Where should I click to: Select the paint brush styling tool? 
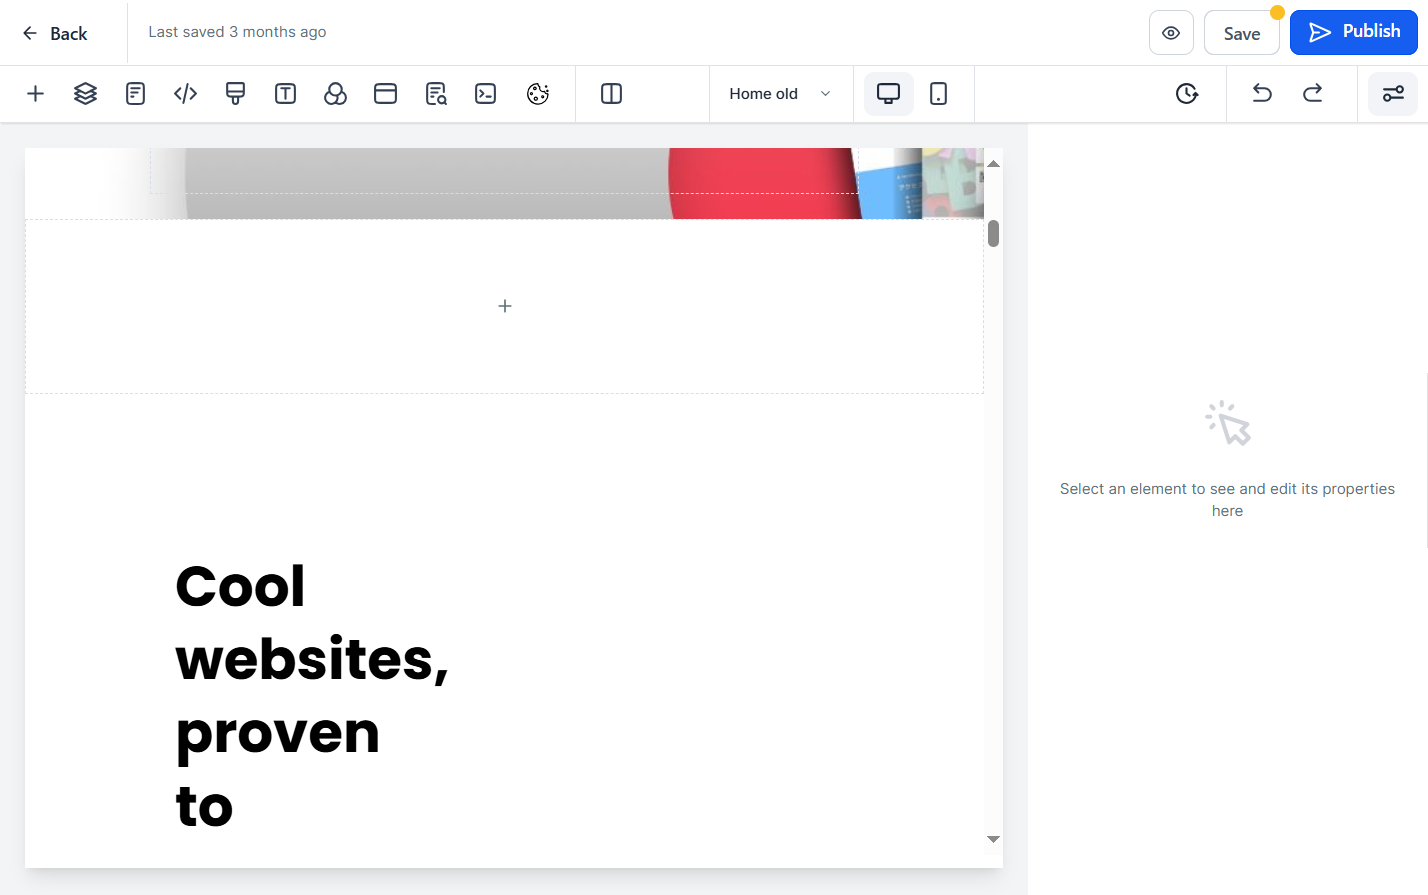tap(235, 94)
